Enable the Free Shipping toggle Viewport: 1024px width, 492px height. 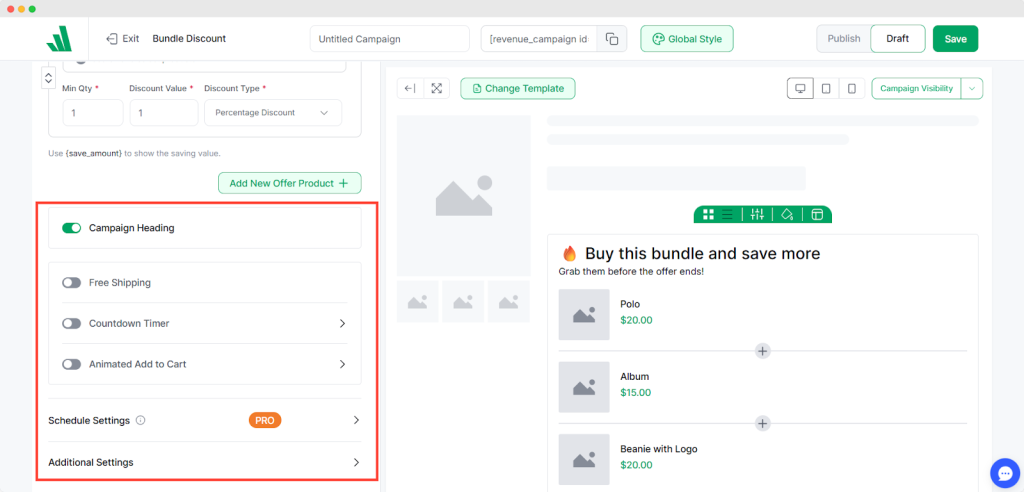coord(71,283)
